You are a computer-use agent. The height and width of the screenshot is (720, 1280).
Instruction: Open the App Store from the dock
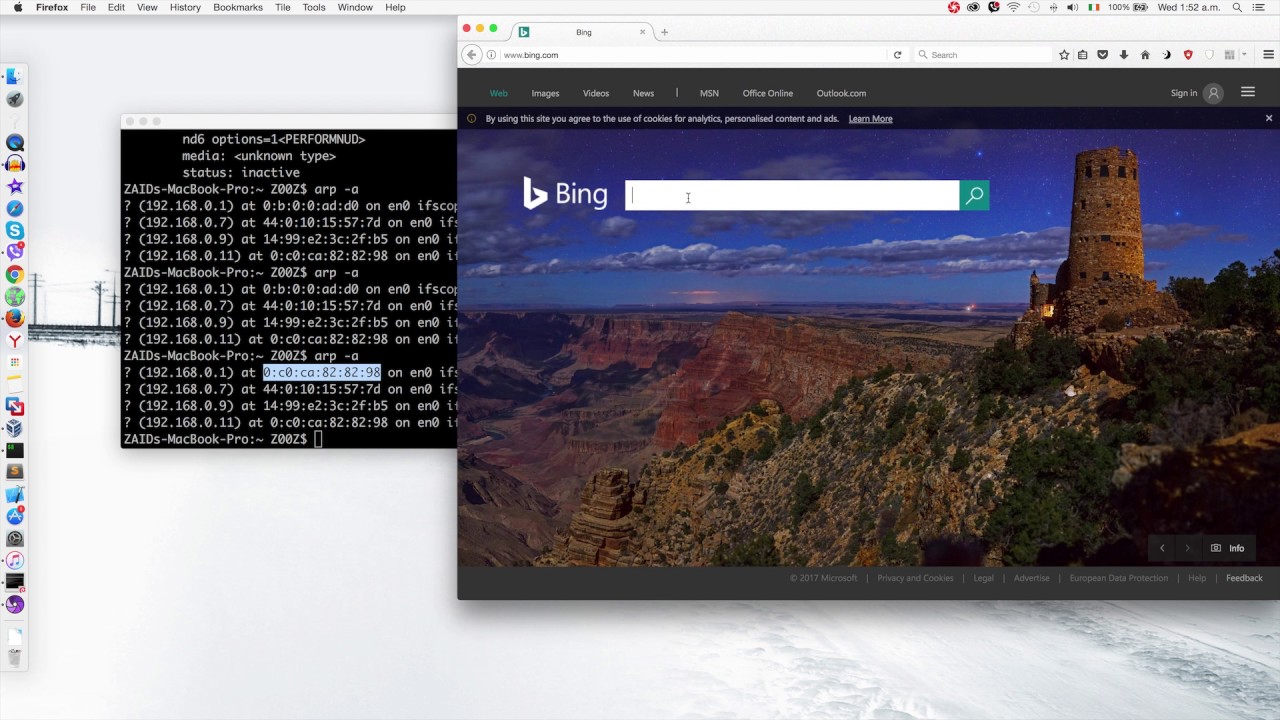(14, 517)
